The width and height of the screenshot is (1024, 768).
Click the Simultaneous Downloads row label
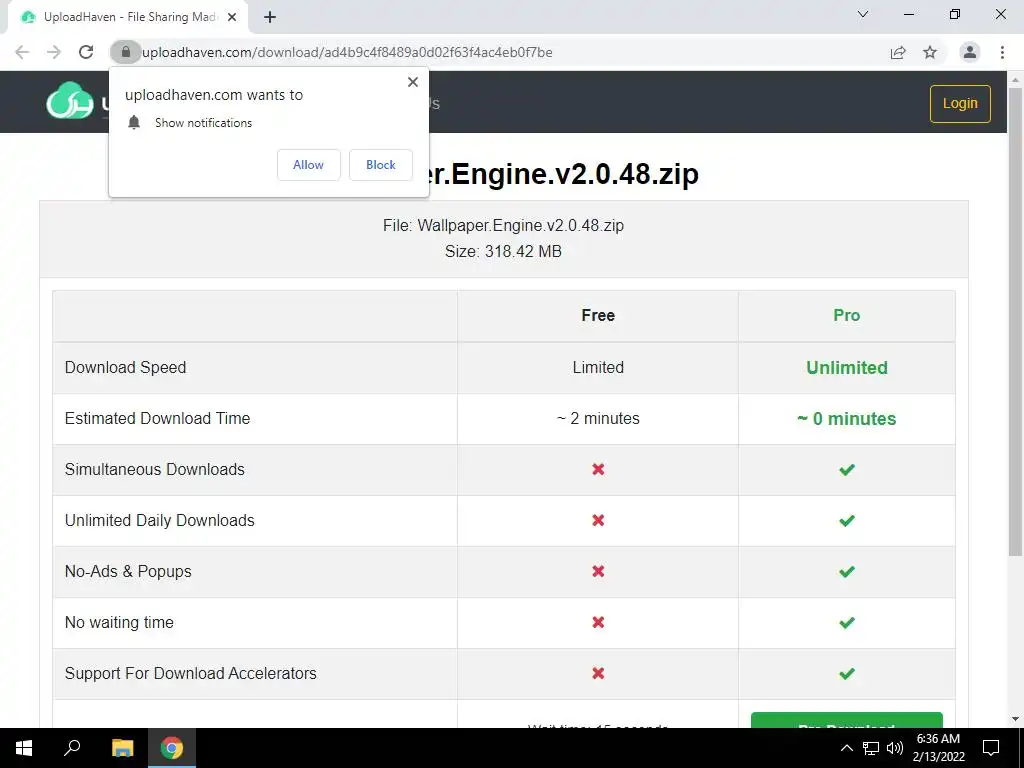pos(155,470)
